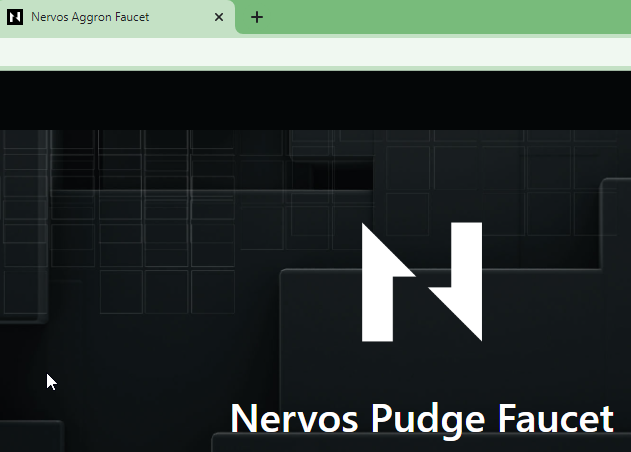Screen dimensions: 631x452
Task: Close the Nervos Aggron Faucet tab
Action: click(219, 17)
